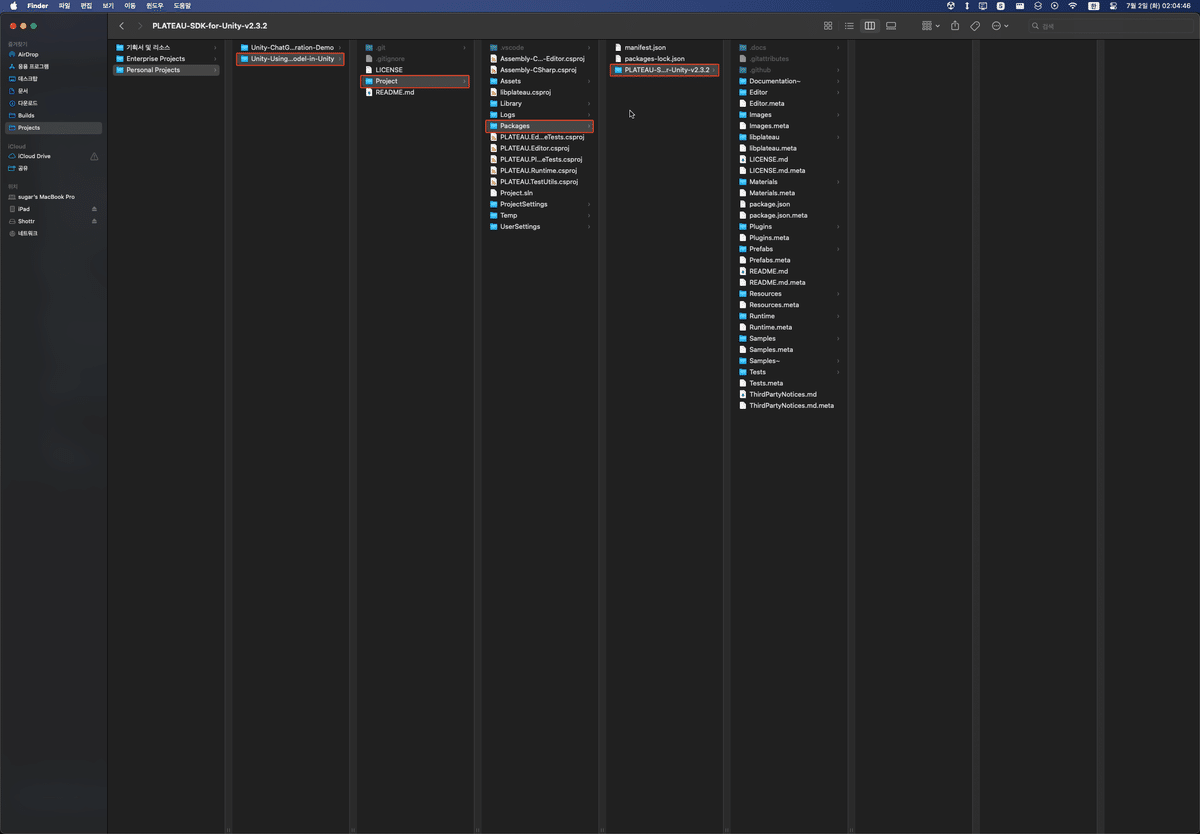
Task: Open the 파일 menu
Action: point(61,5)
